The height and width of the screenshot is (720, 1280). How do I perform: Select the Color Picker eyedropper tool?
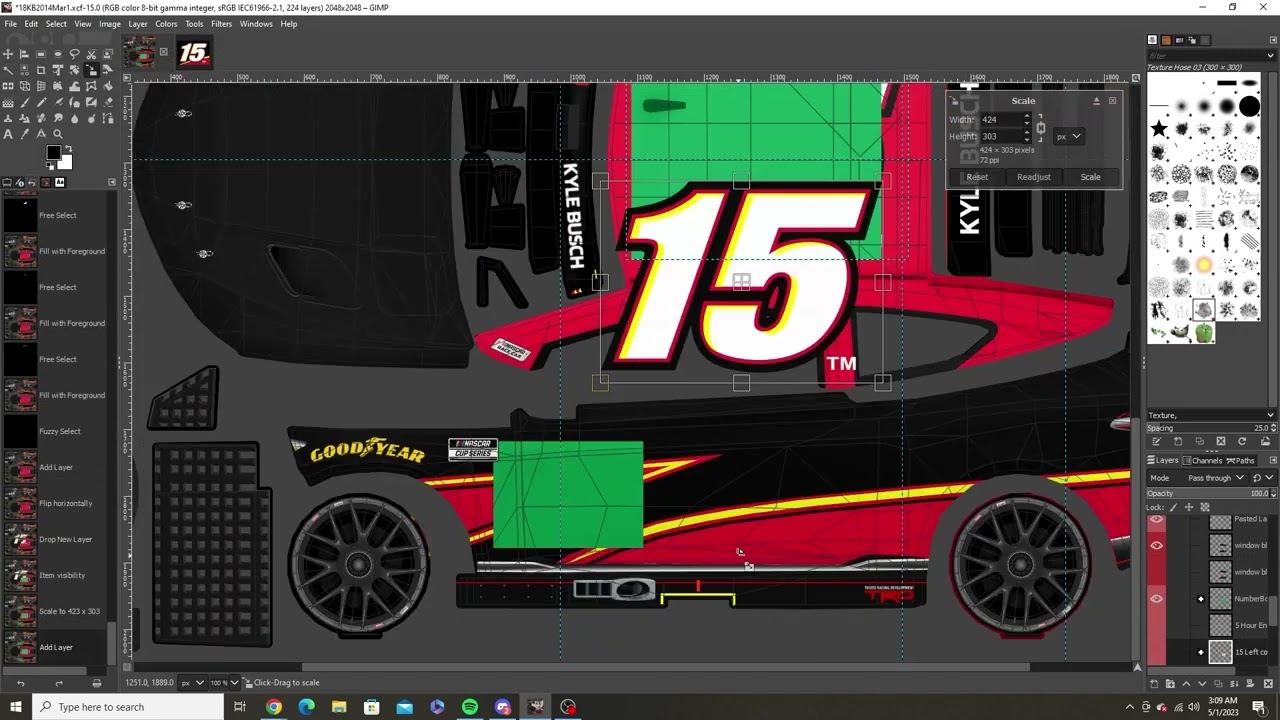coord(24,134)
